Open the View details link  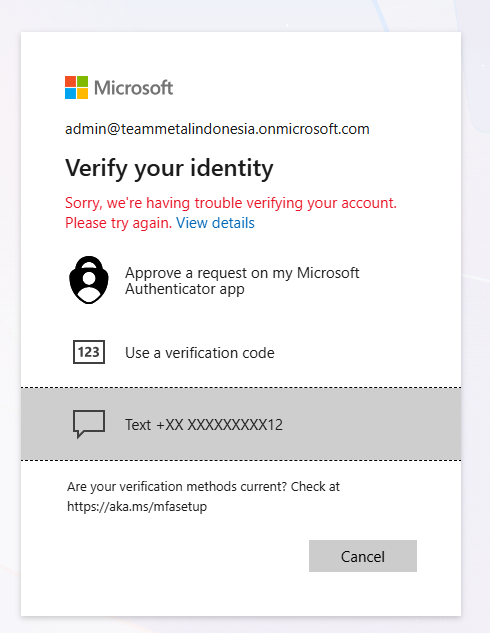tap(215, 223)
